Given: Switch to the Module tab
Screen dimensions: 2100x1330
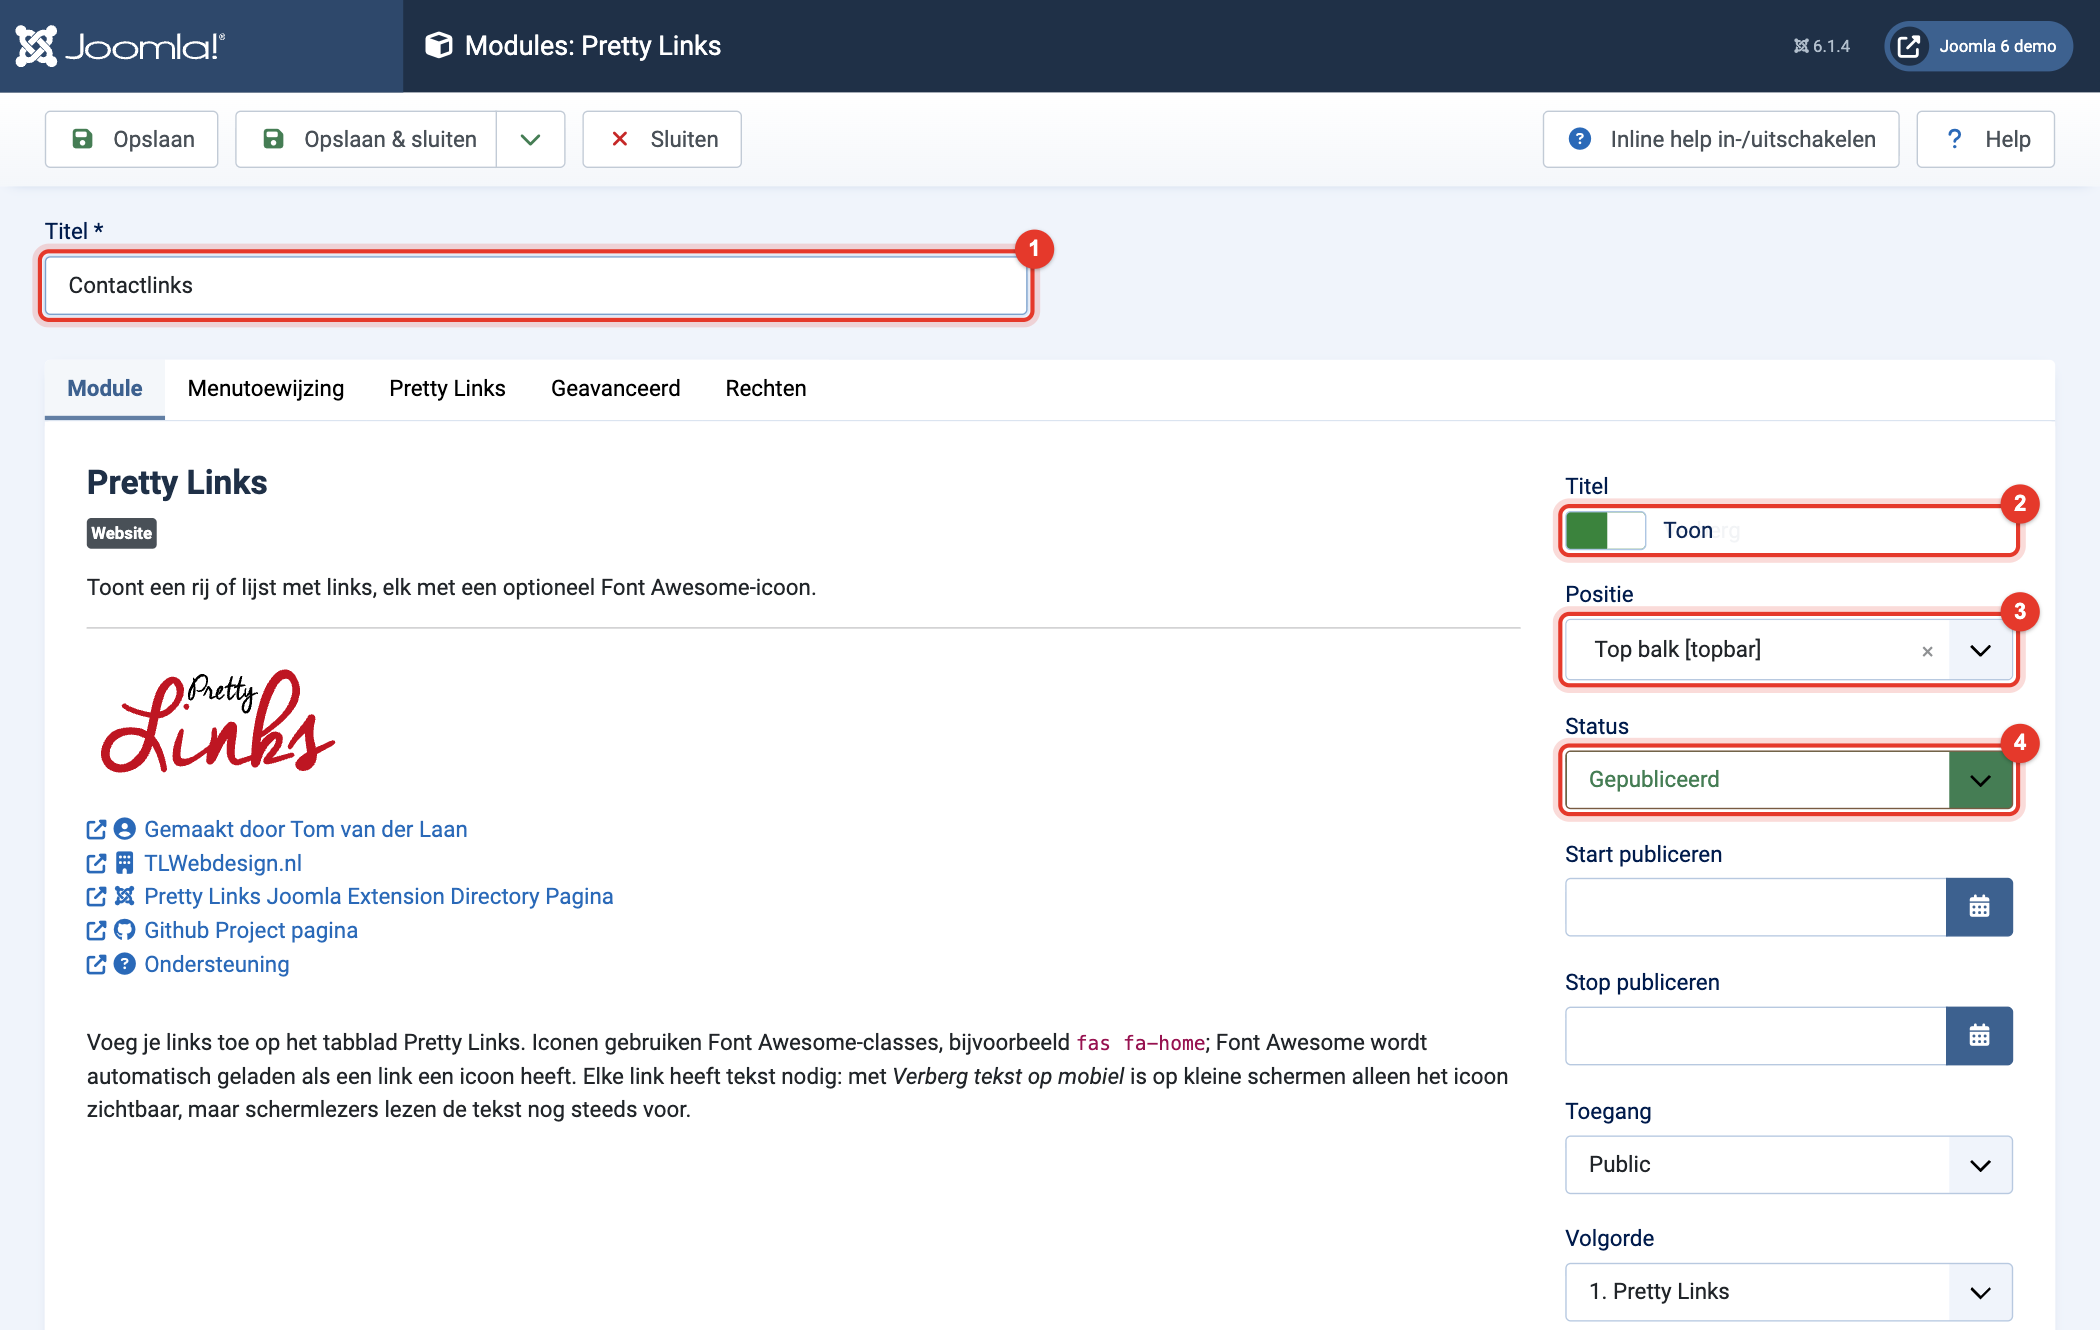Looking at the screenshot, I should tap(105, 389).
